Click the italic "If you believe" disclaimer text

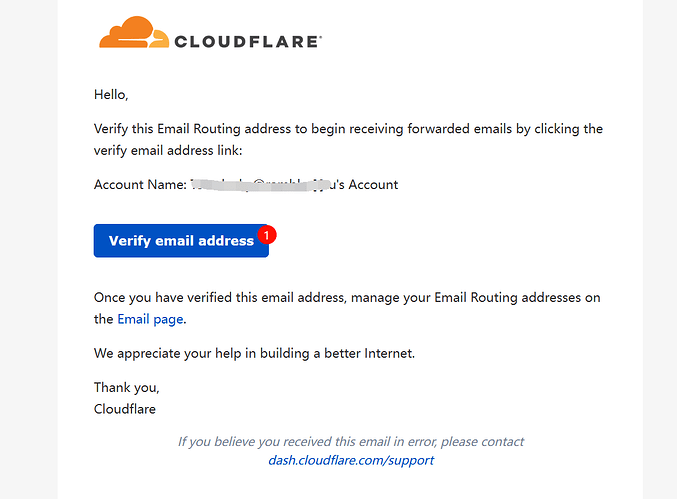[x=351, y=442]
